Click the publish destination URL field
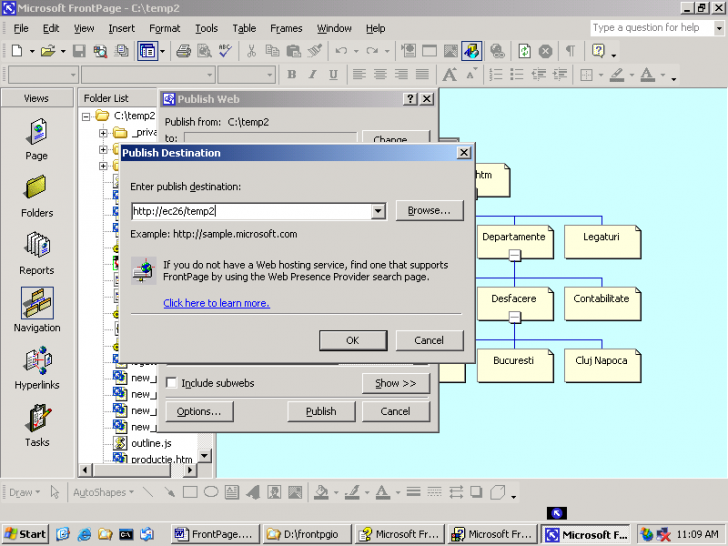 250,211
